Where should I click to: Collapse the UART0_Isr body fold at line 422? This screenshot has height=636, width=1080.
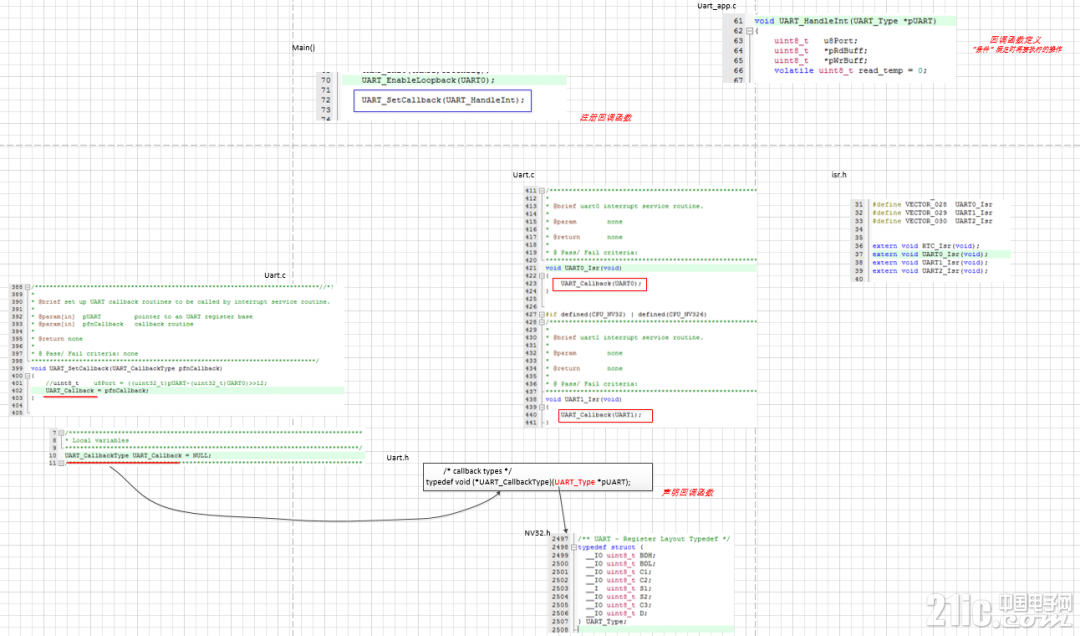(x=541, y=276)
